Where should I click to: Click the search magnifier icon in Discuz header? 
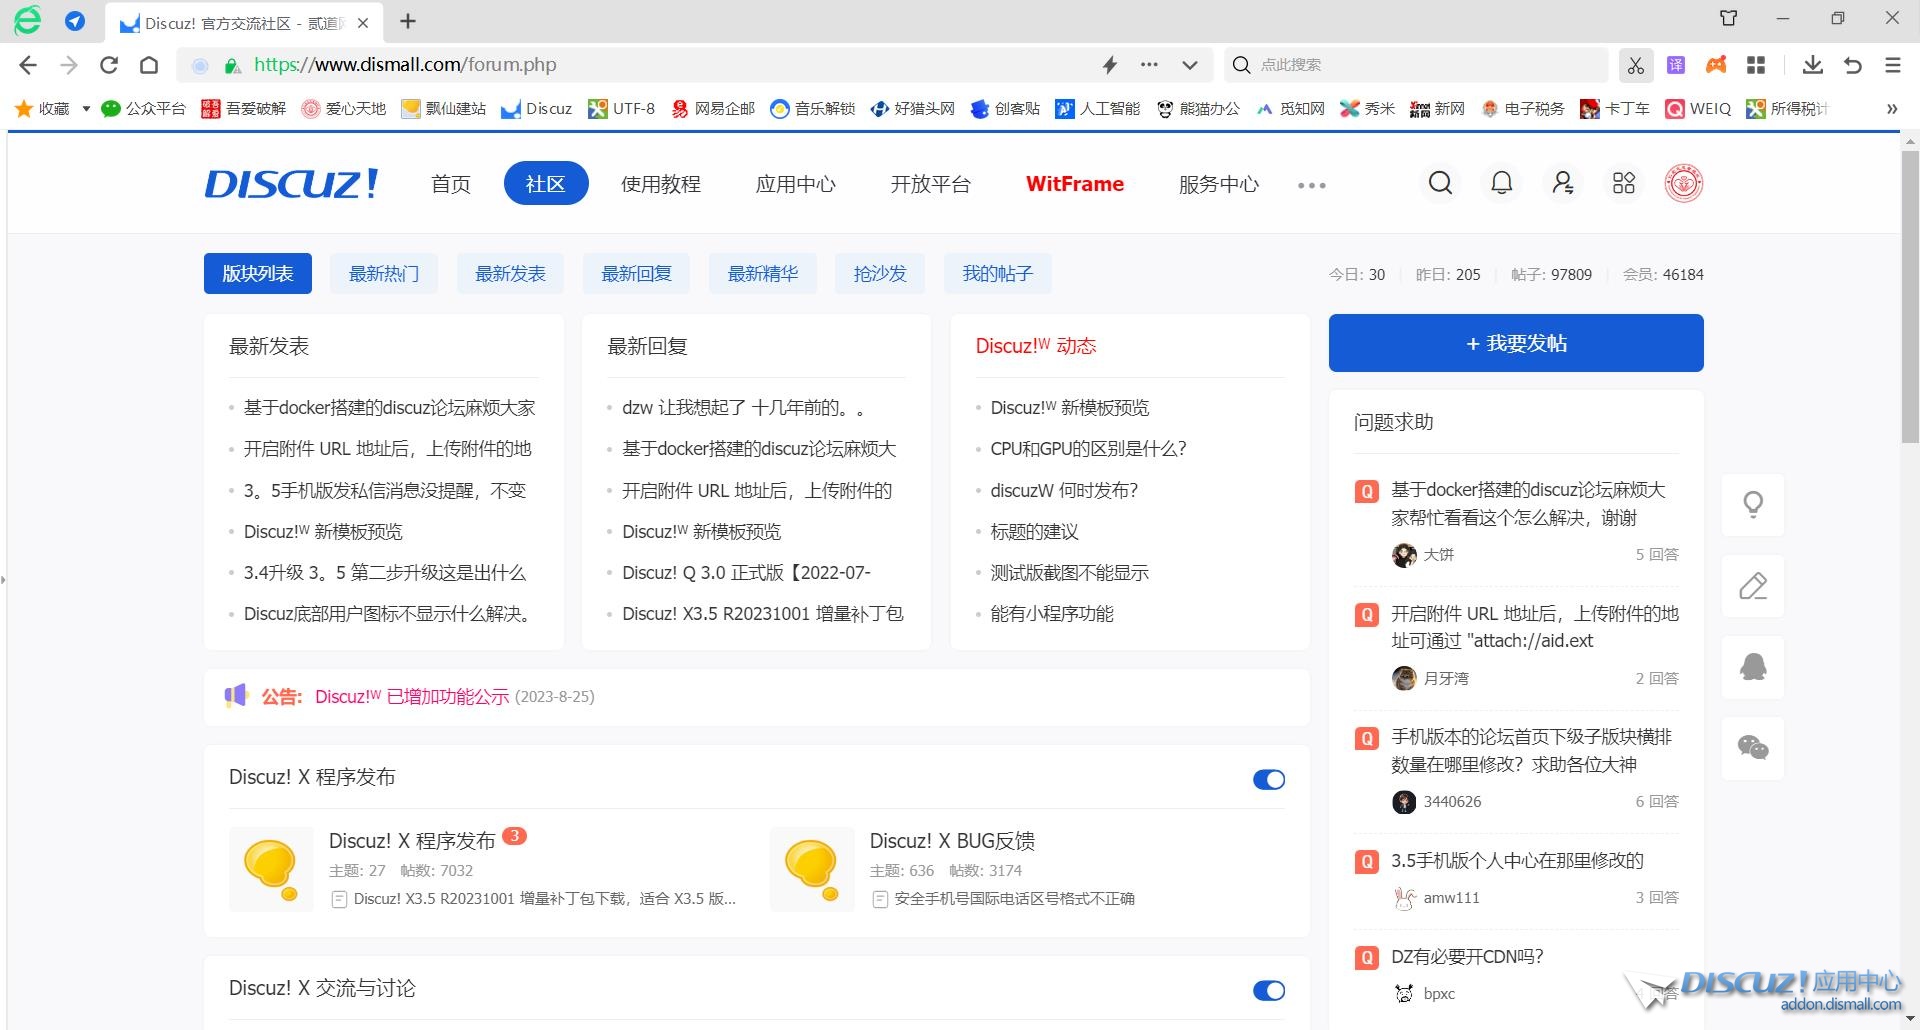pos(1440,183)
